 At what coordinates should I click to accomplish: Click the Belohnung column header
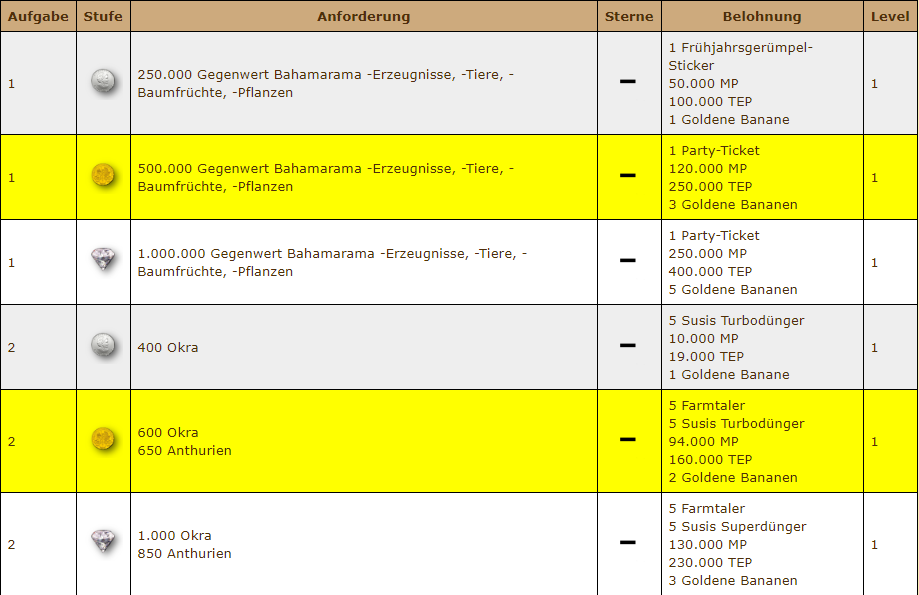[762, 16]
